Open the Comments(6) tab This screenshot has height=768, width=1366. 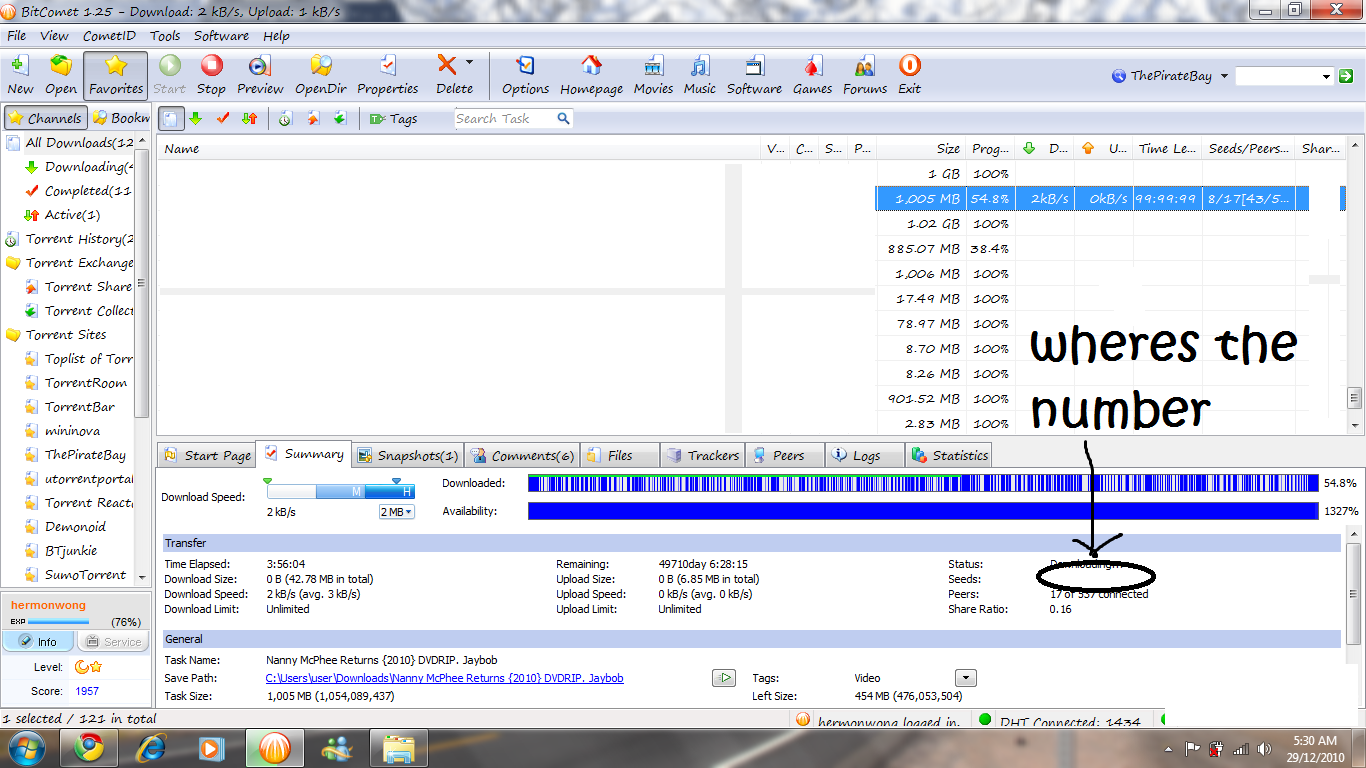point(522,455)
